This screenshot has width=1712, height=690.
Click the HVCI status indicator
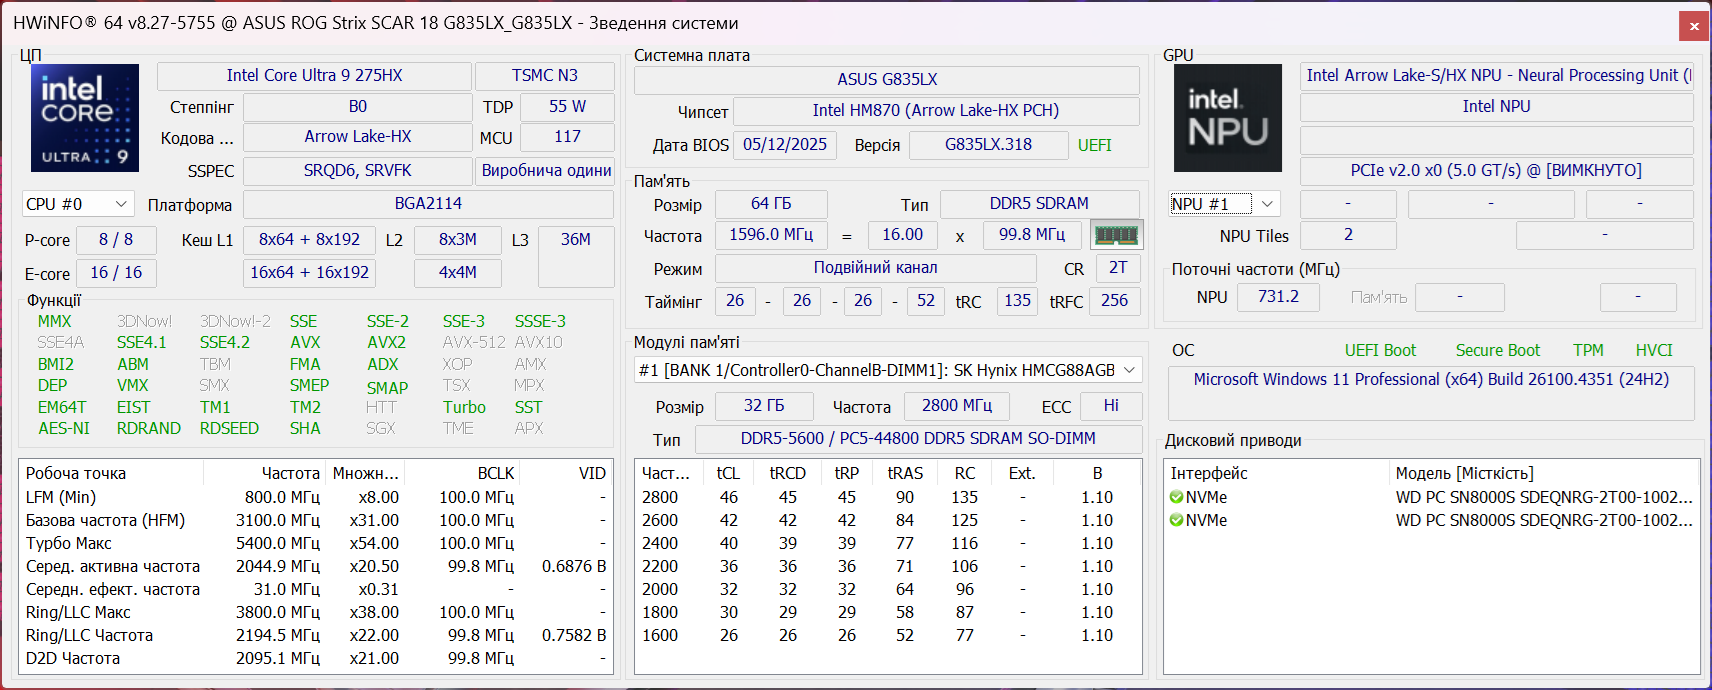1654,350
